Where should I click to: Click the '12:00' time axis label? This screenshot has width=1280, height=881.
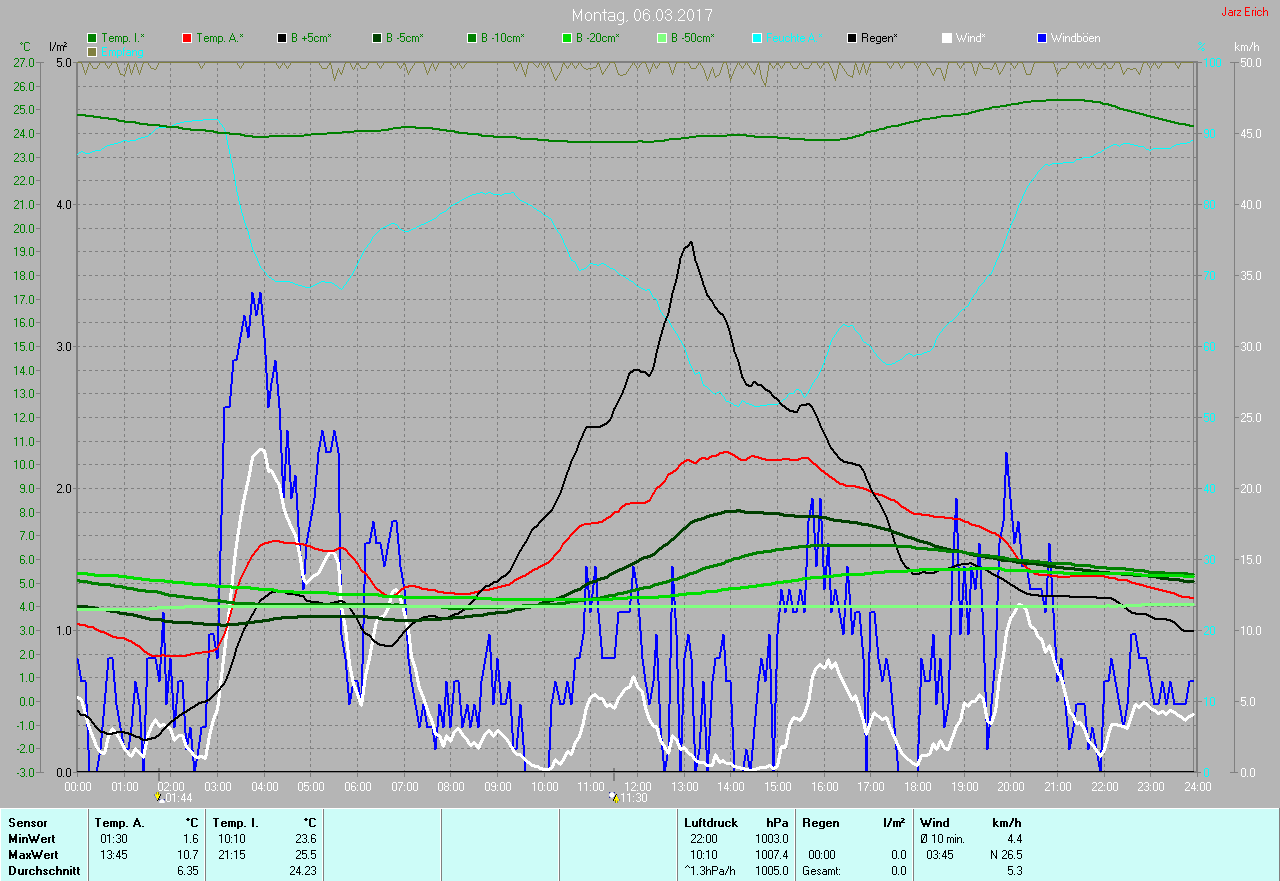[638, 786]
